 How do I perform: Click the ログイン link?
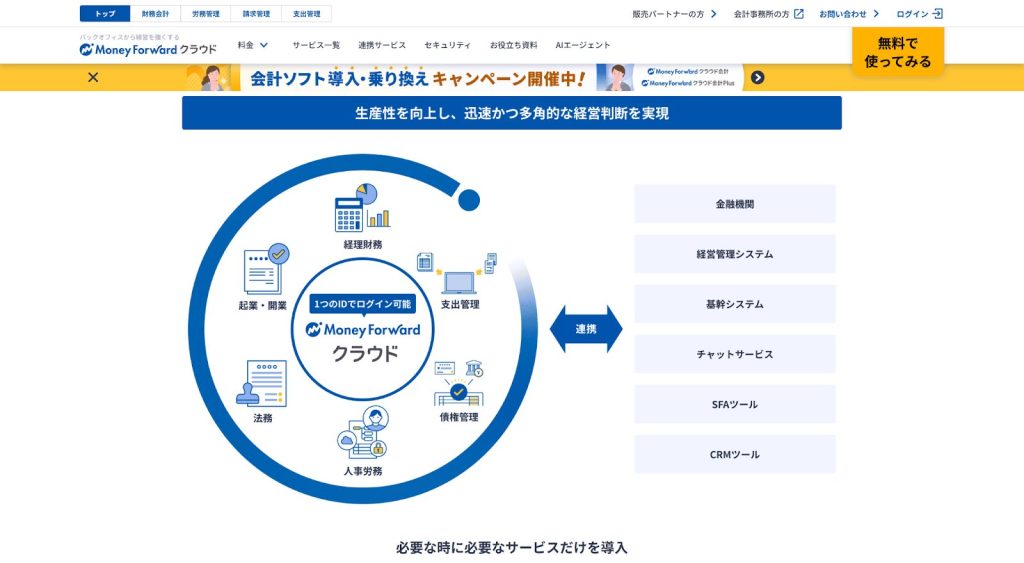(919, 14)
